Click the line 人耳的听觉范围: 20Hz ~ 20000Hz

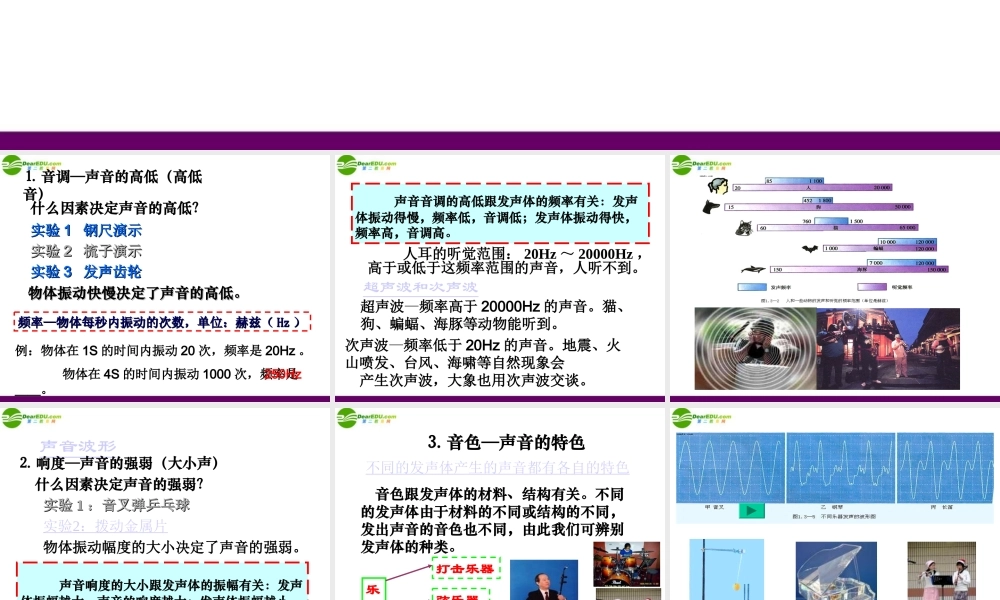point(523,254)
